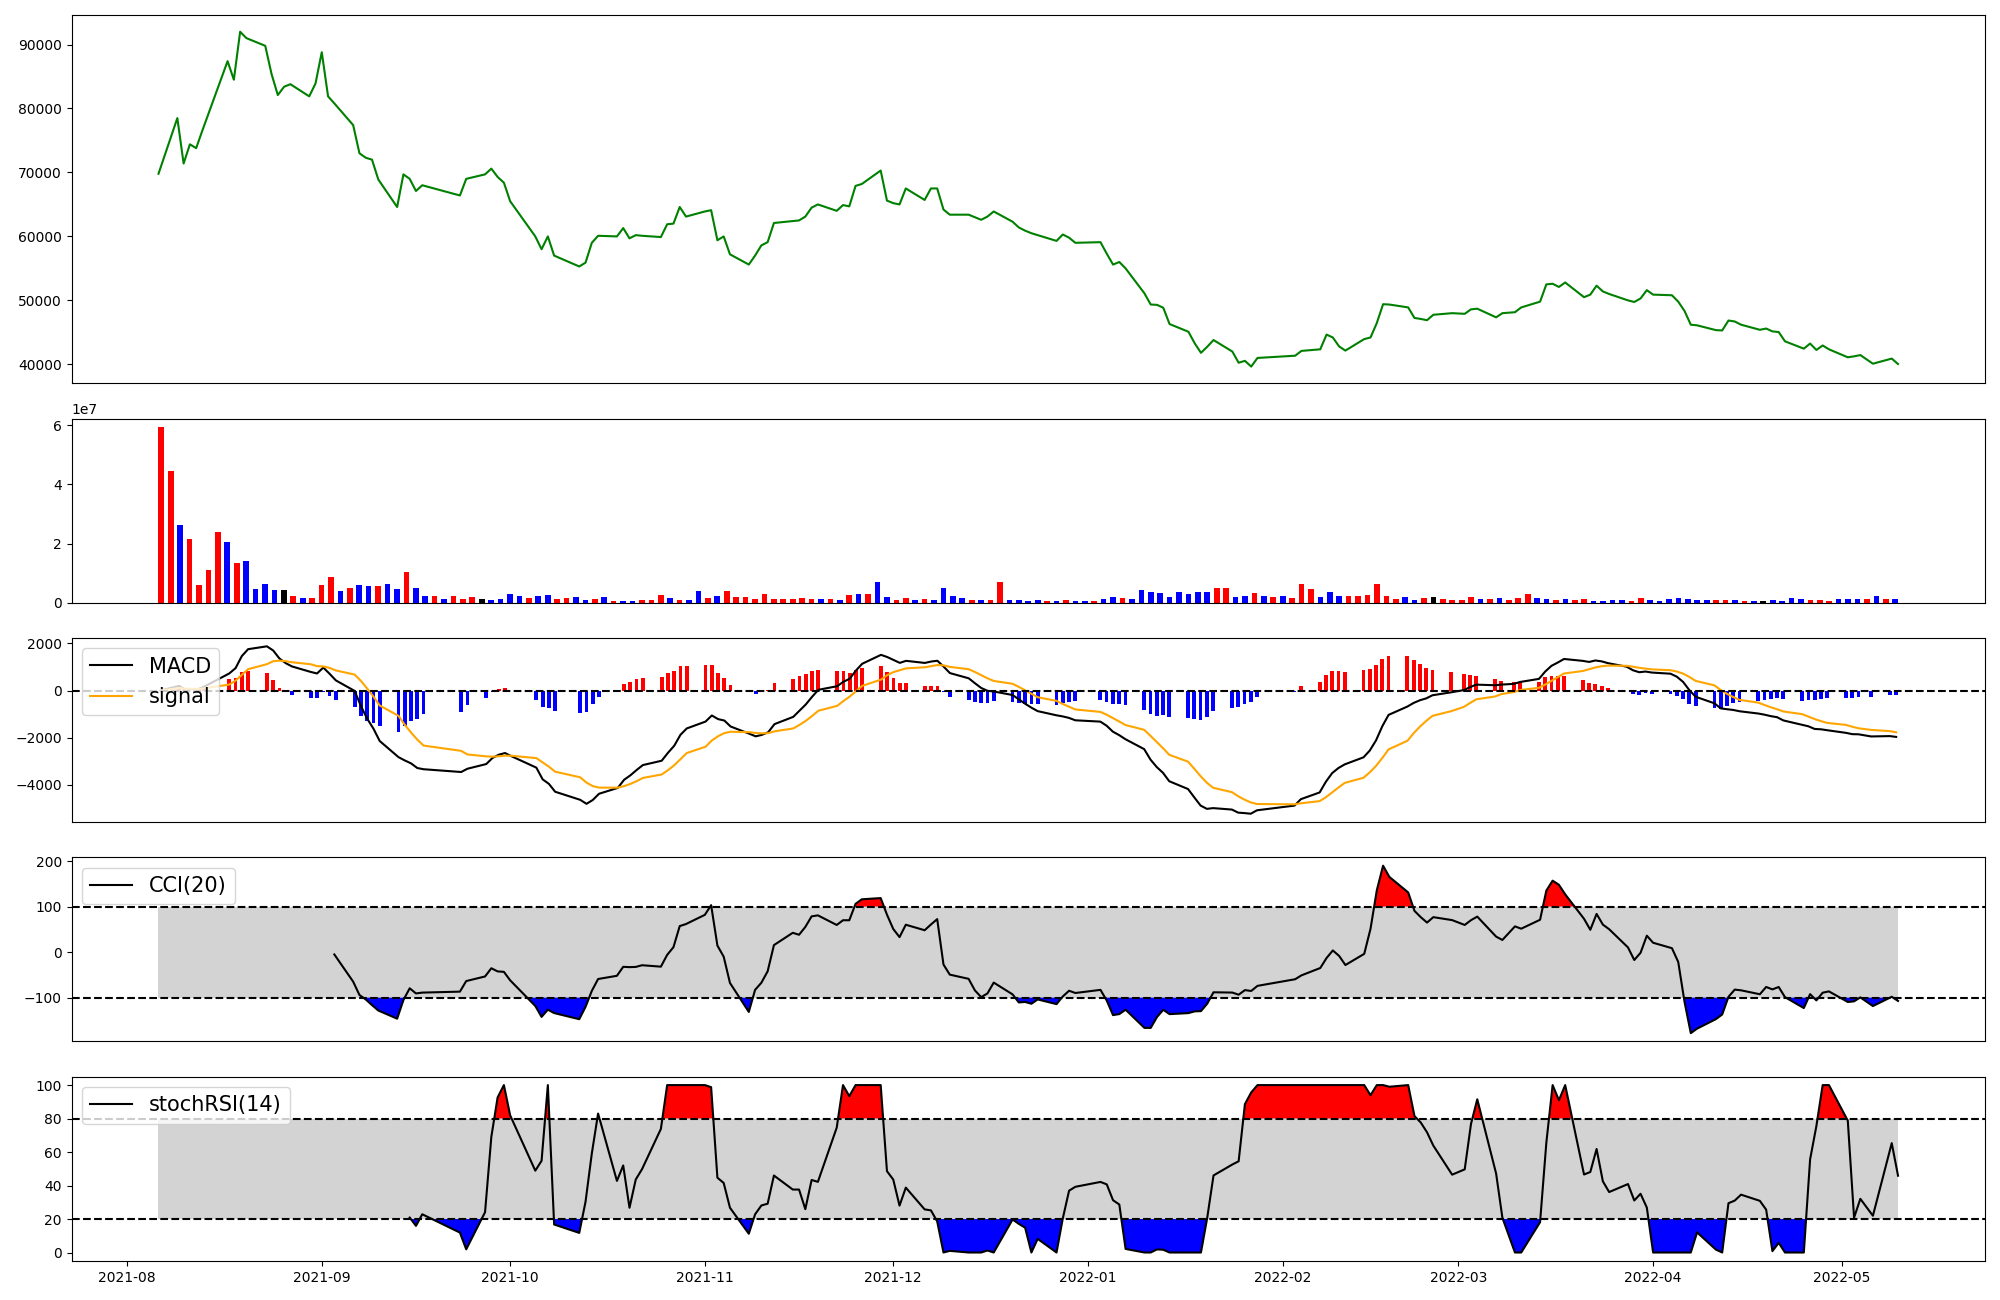Click the 2022-05 x-axis date label

coord(1841,1277)
